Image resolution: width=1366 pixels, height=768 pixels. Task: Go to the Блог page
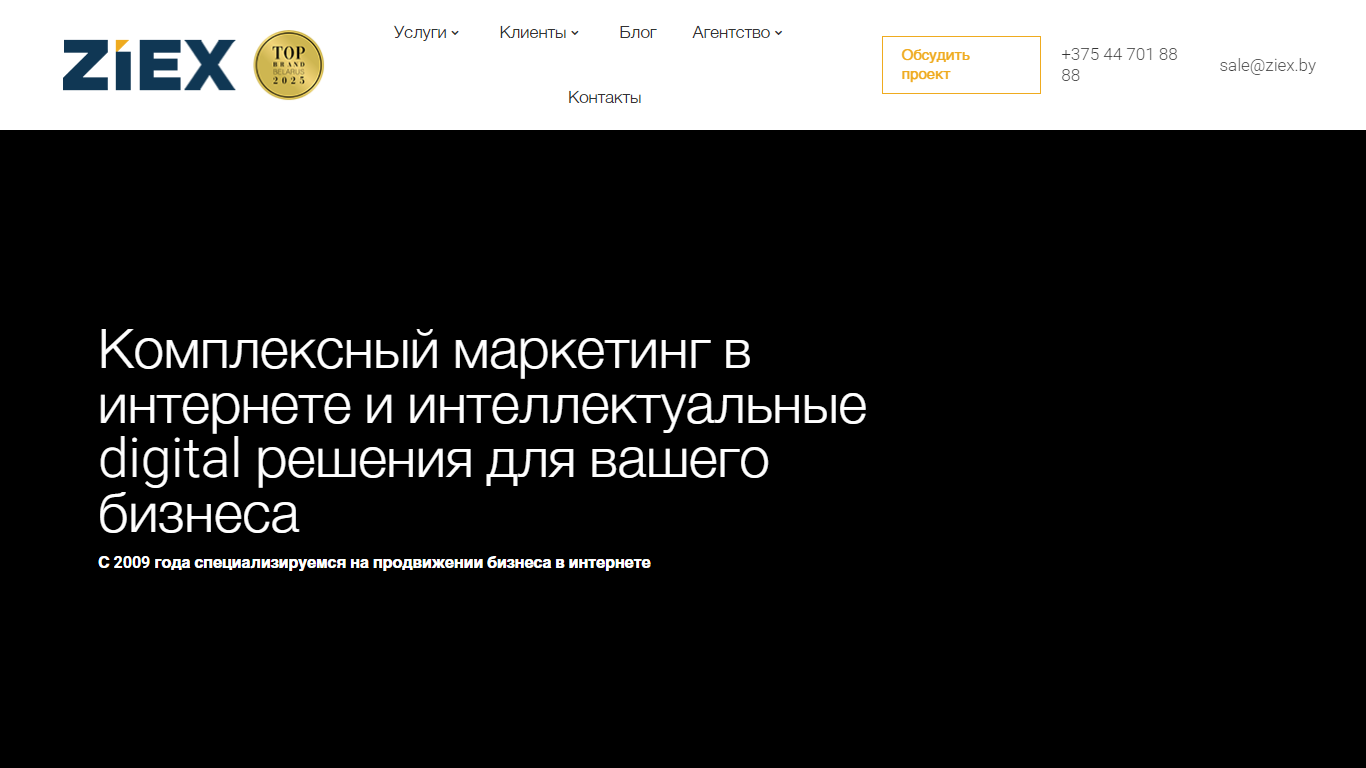pos(638,32)
